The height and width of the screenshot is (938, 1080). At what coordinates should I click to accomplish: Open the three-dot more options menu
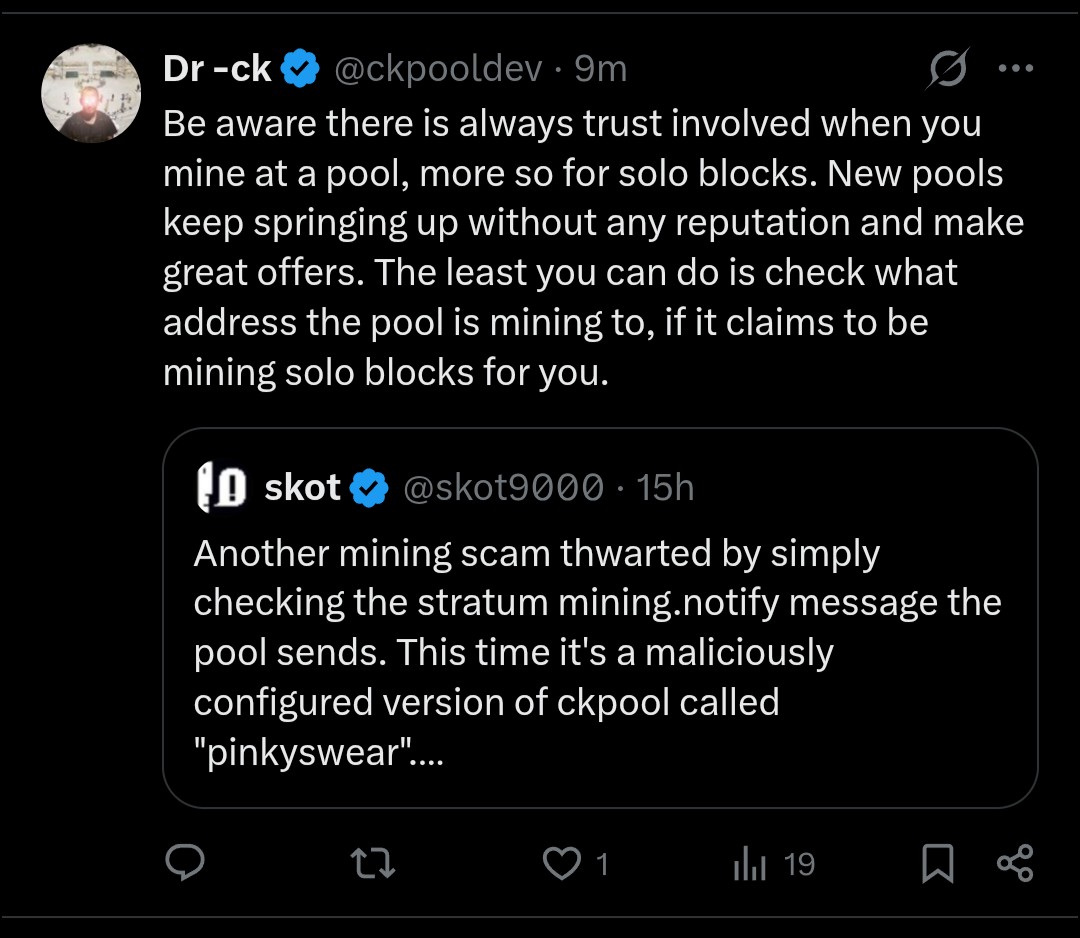[x=1016, y=69]
